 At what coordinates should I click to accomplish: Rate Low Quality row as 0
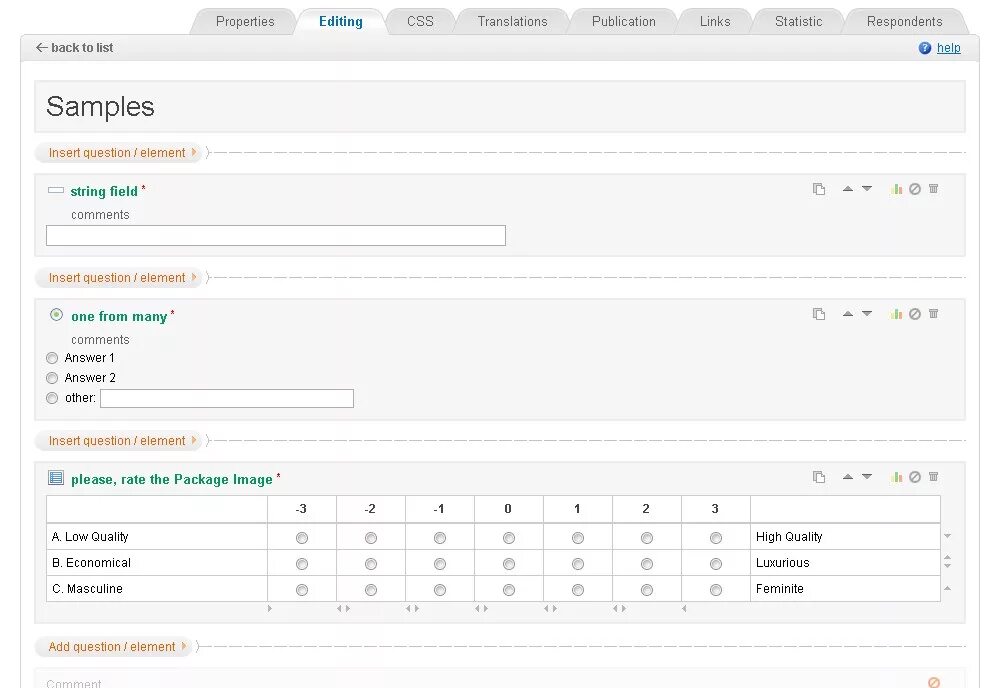click(509, 538)
